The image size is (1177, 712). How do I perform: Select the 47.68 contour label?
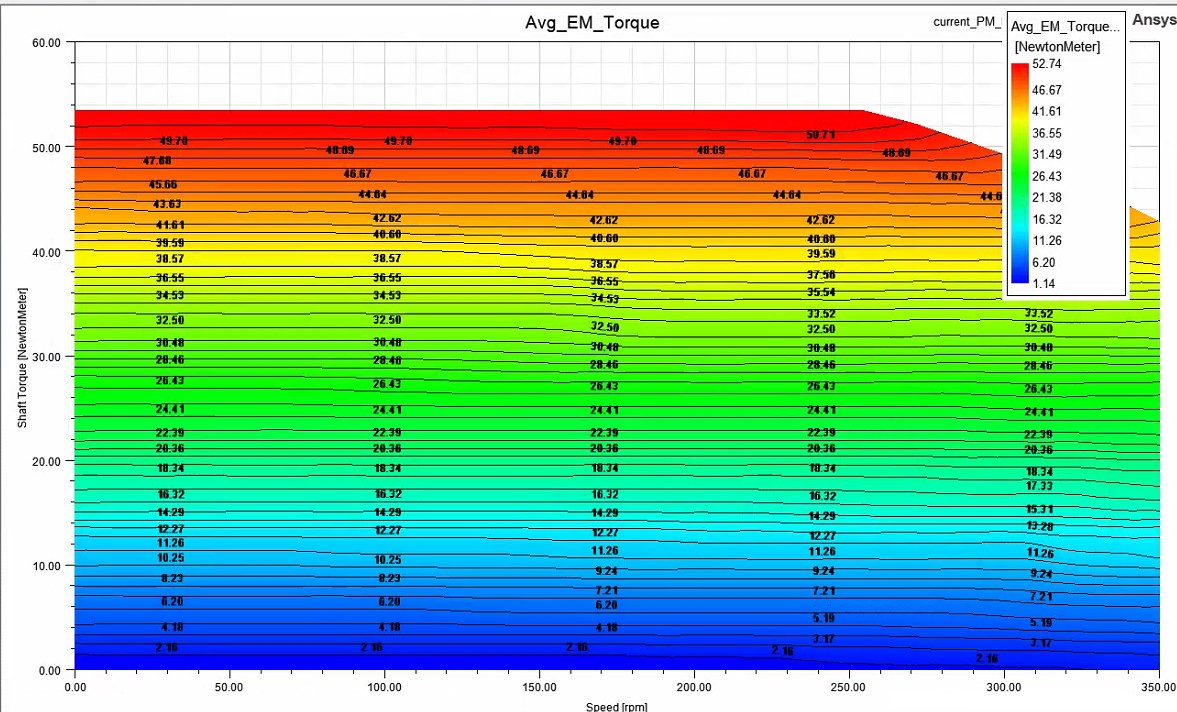point(157,161)
